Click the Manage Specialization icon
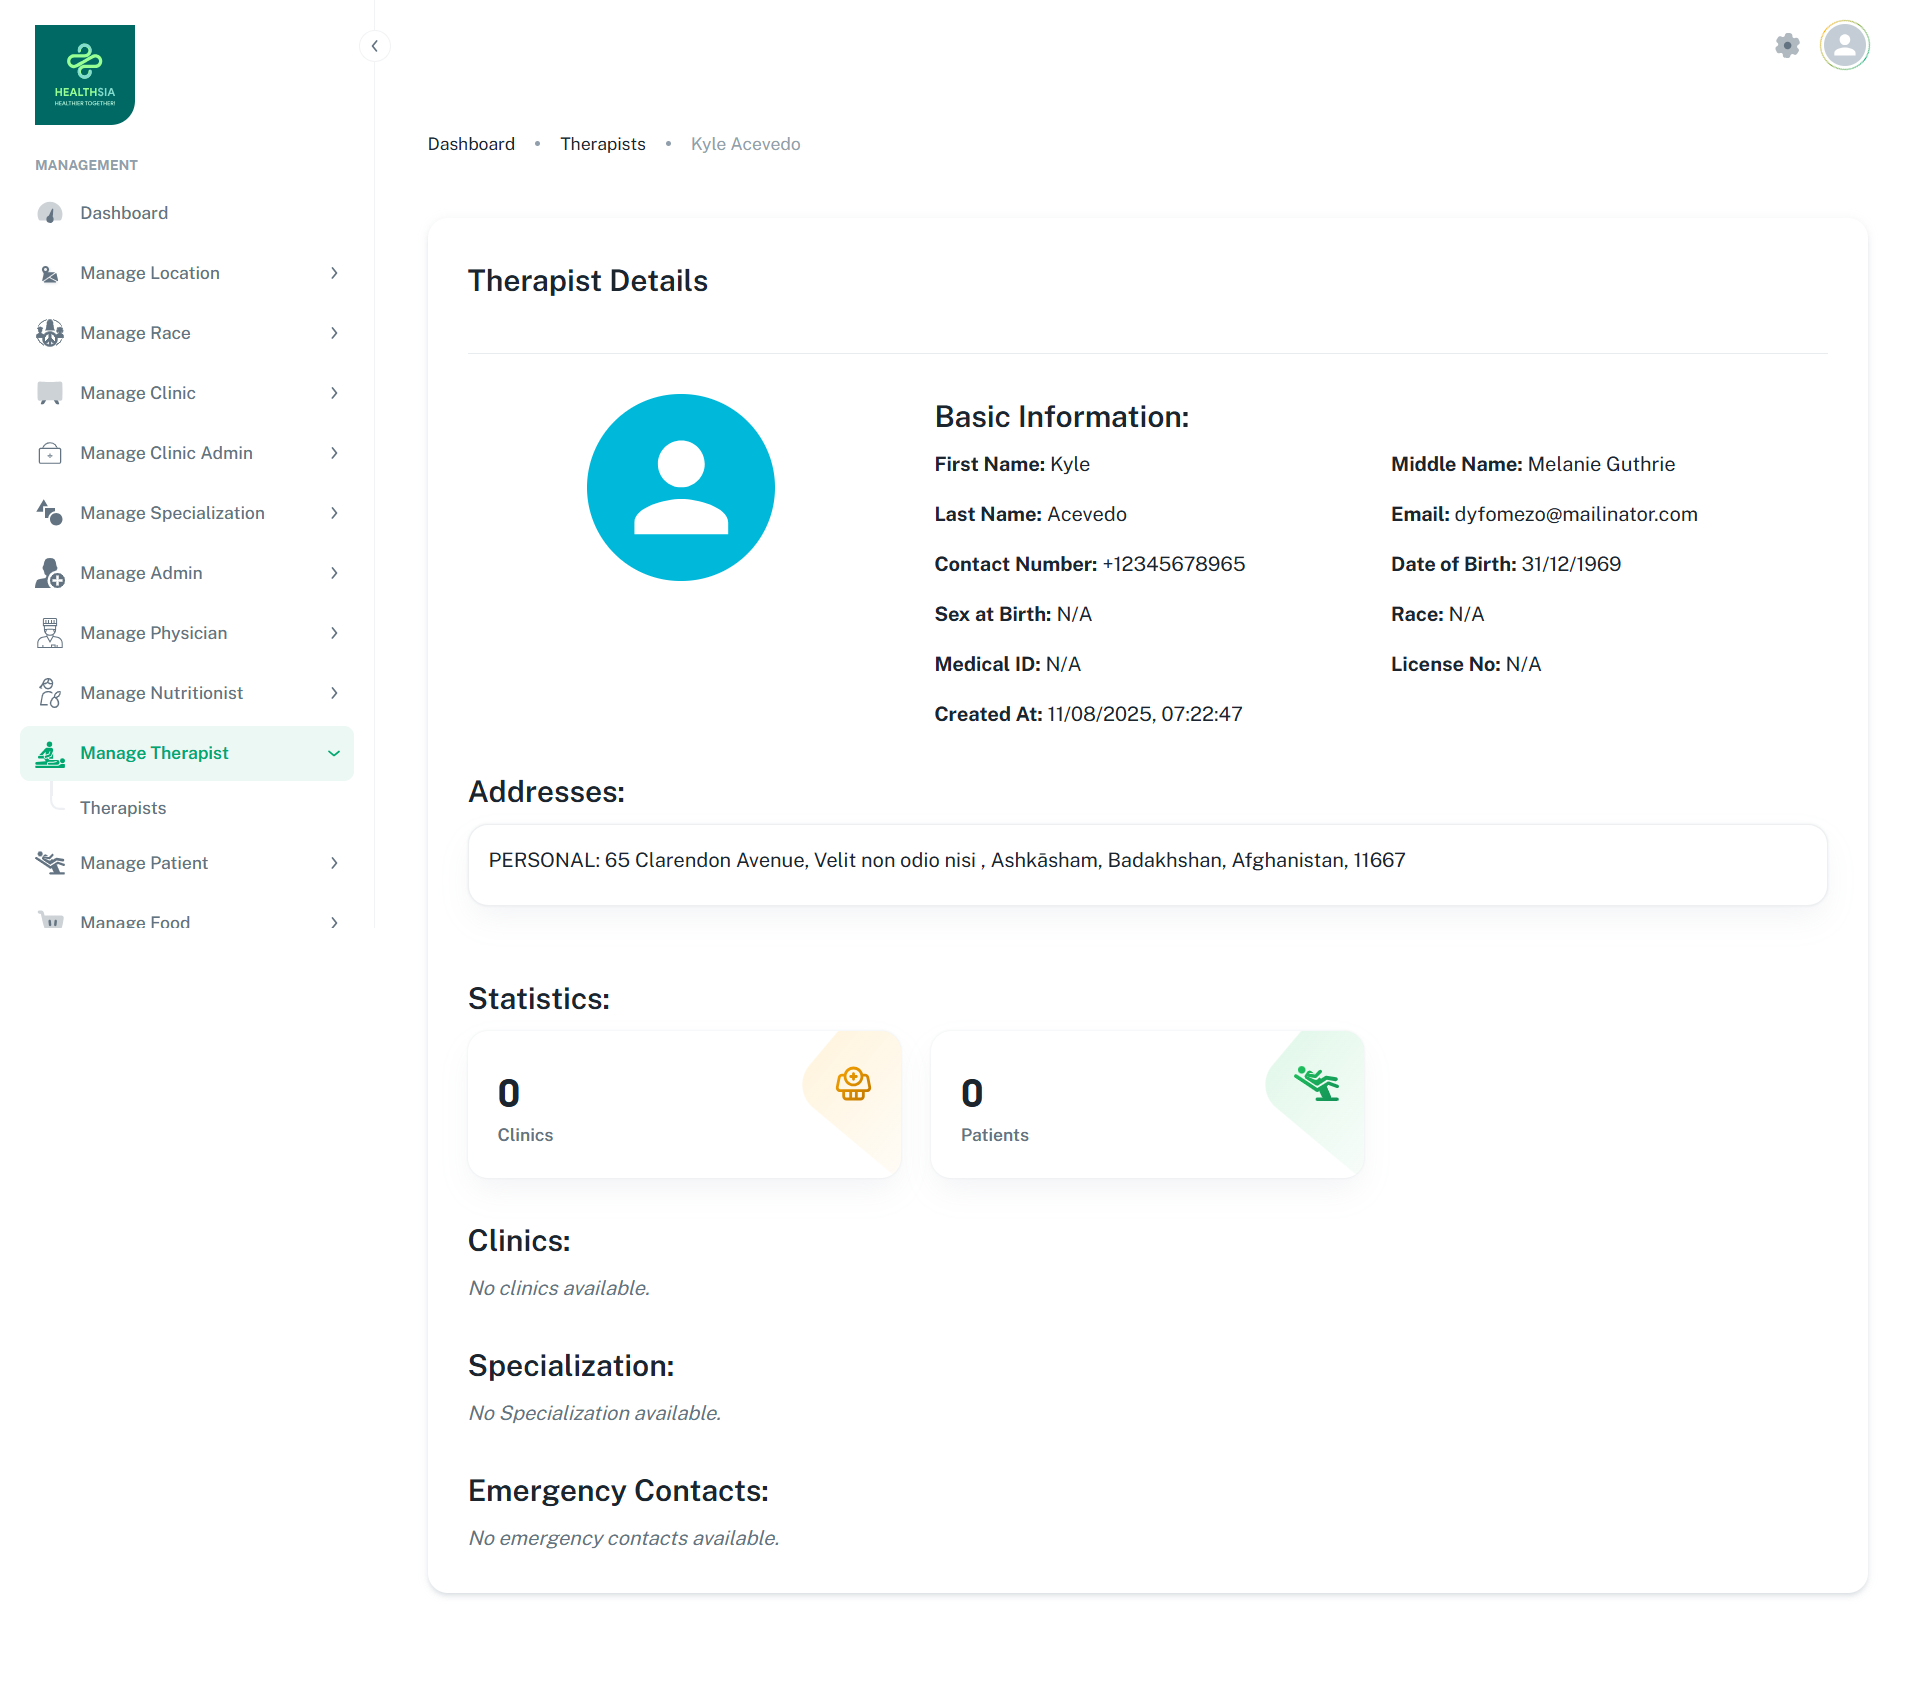 click(x=49, y=513)
